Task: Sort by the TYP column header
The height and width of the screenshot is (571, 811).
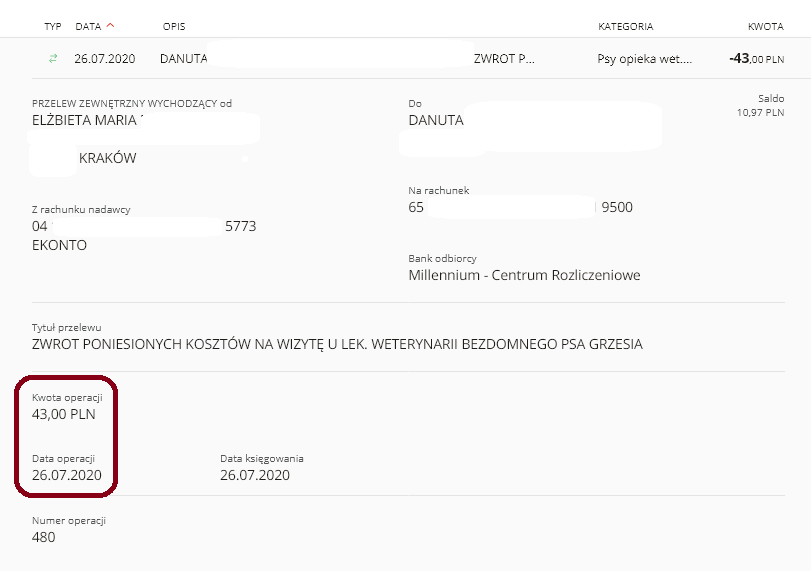Action: [53, 26]
